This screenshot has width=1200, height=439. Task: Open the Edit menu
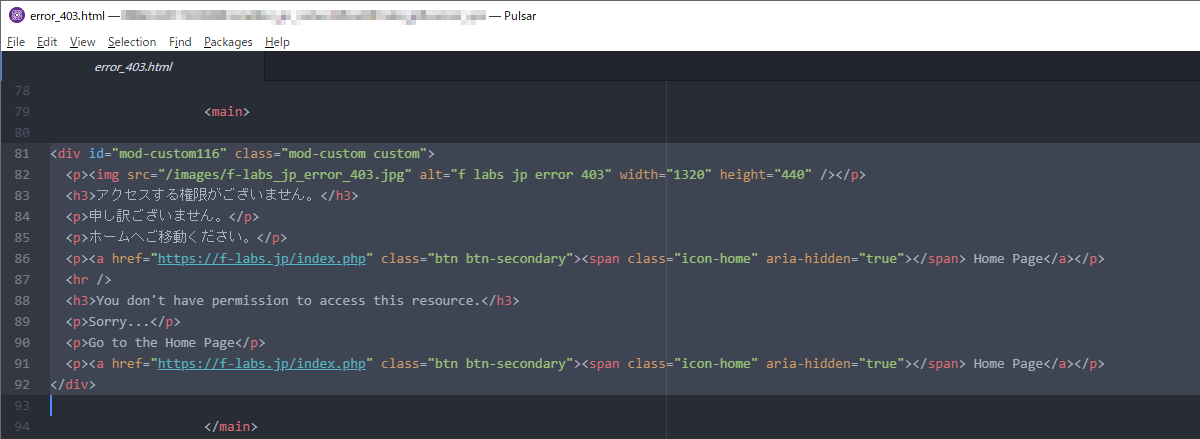(x=46, y=42)
